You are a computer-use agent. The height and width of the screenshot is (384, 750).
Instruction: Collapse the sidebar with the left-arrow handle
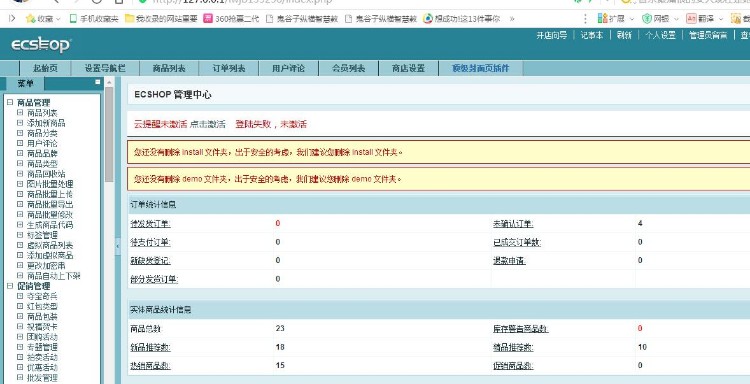pos(118,246)
